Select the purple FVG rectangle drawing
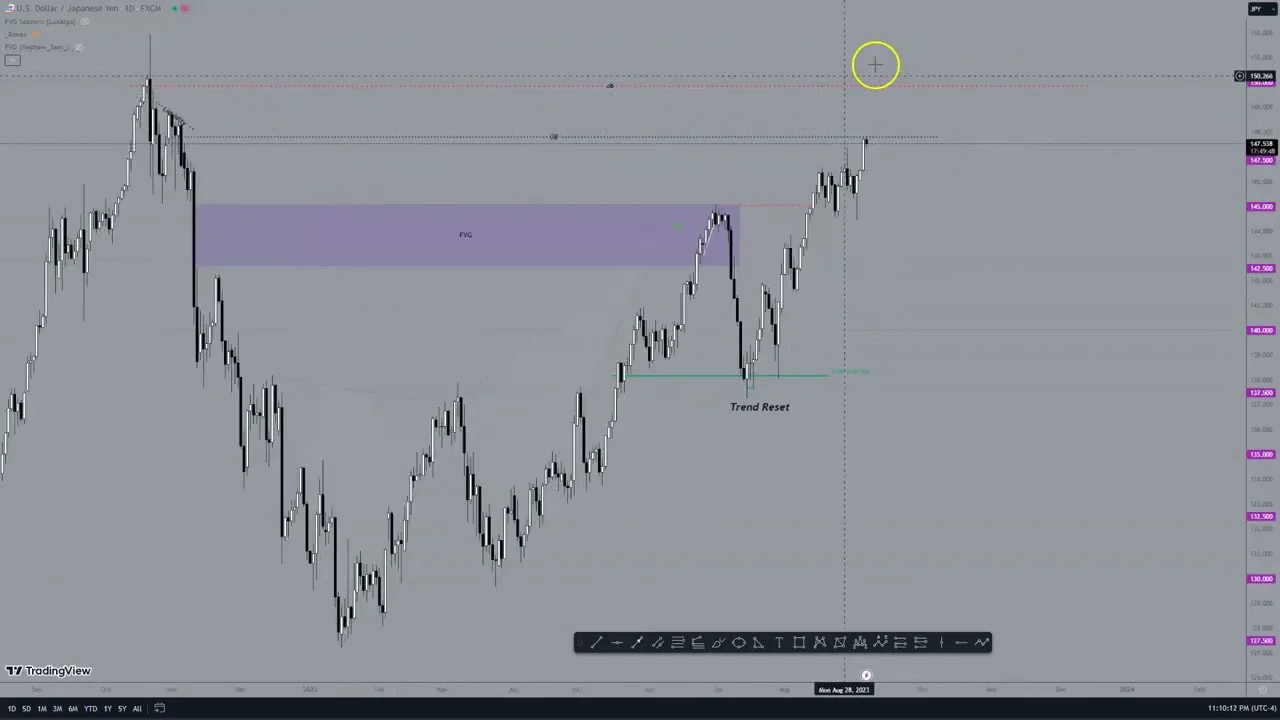 pyautogui.click(x=465, y=236)
